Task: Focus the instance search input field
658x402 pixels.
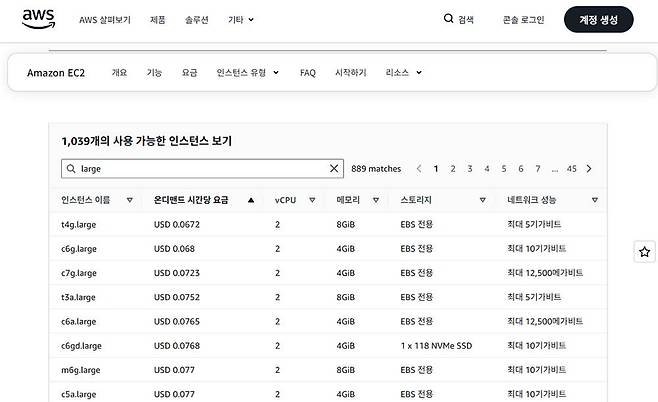Action: (x=202, y=169)
